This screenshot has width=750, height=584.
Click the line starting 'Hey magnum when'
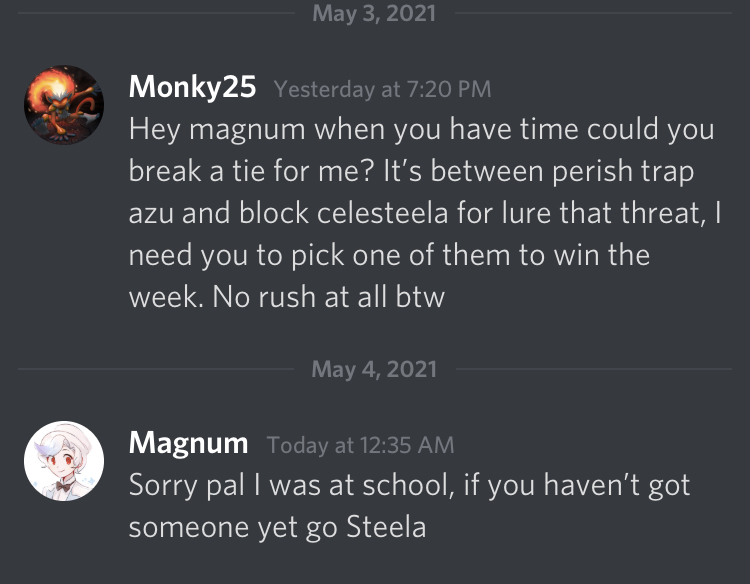[x=421, y=130]
